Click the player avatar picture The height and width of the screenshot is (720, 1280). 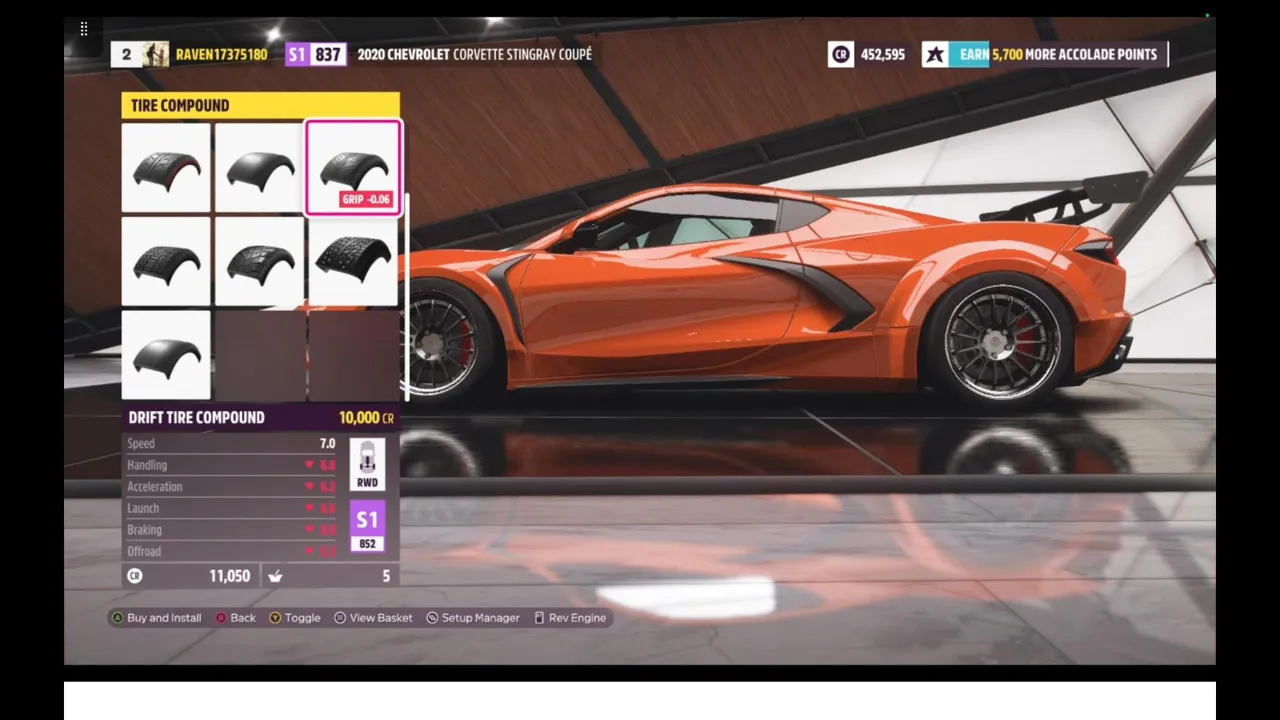(x=156, y=54)
